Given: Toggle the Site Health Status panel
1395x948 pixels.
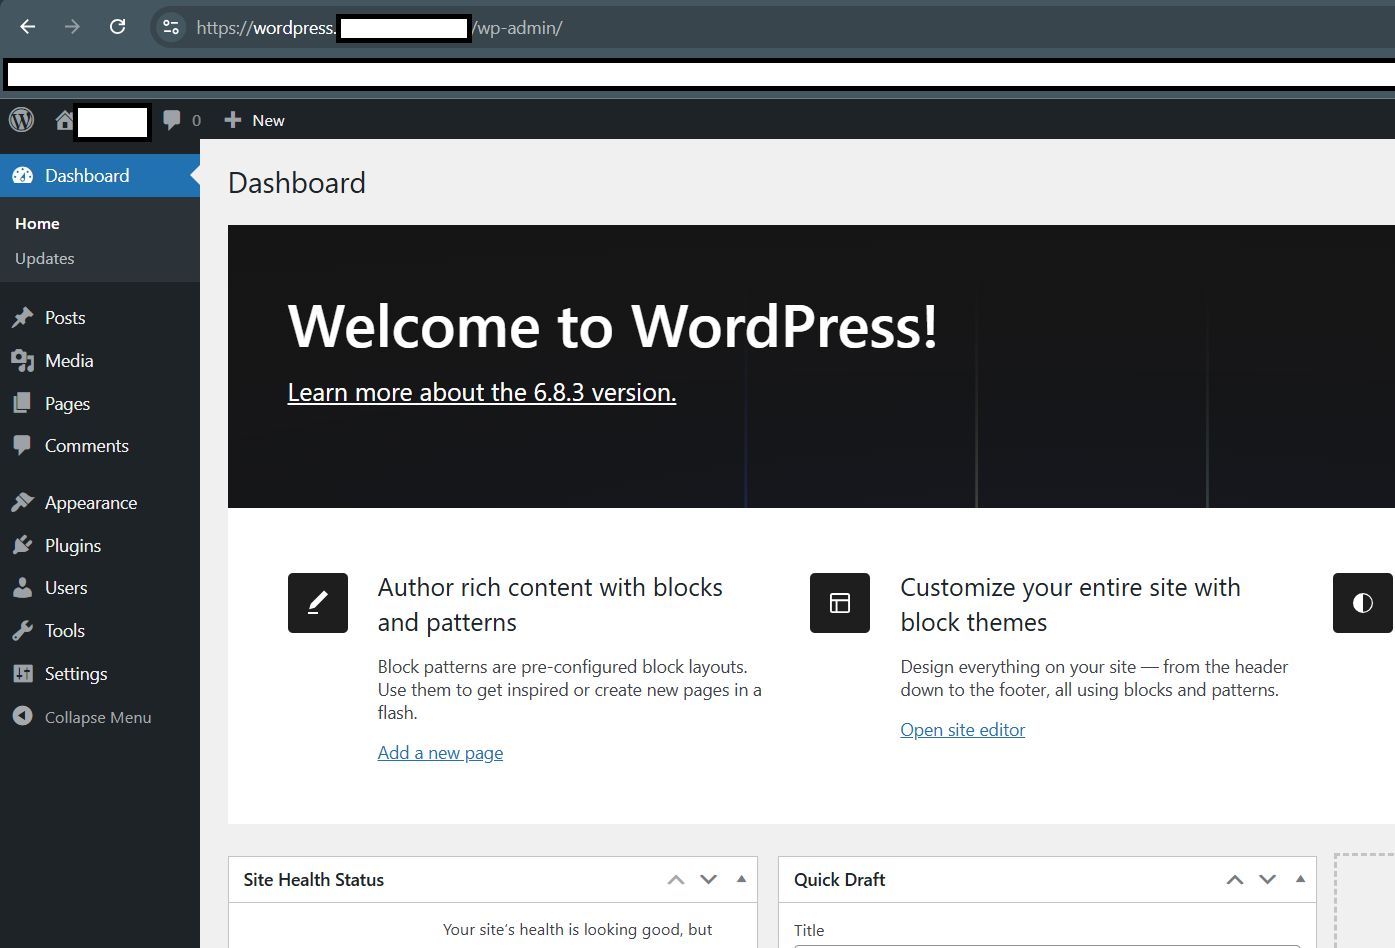Looking at the screenshot, I should pyautogui.click(x=741, y=879).
